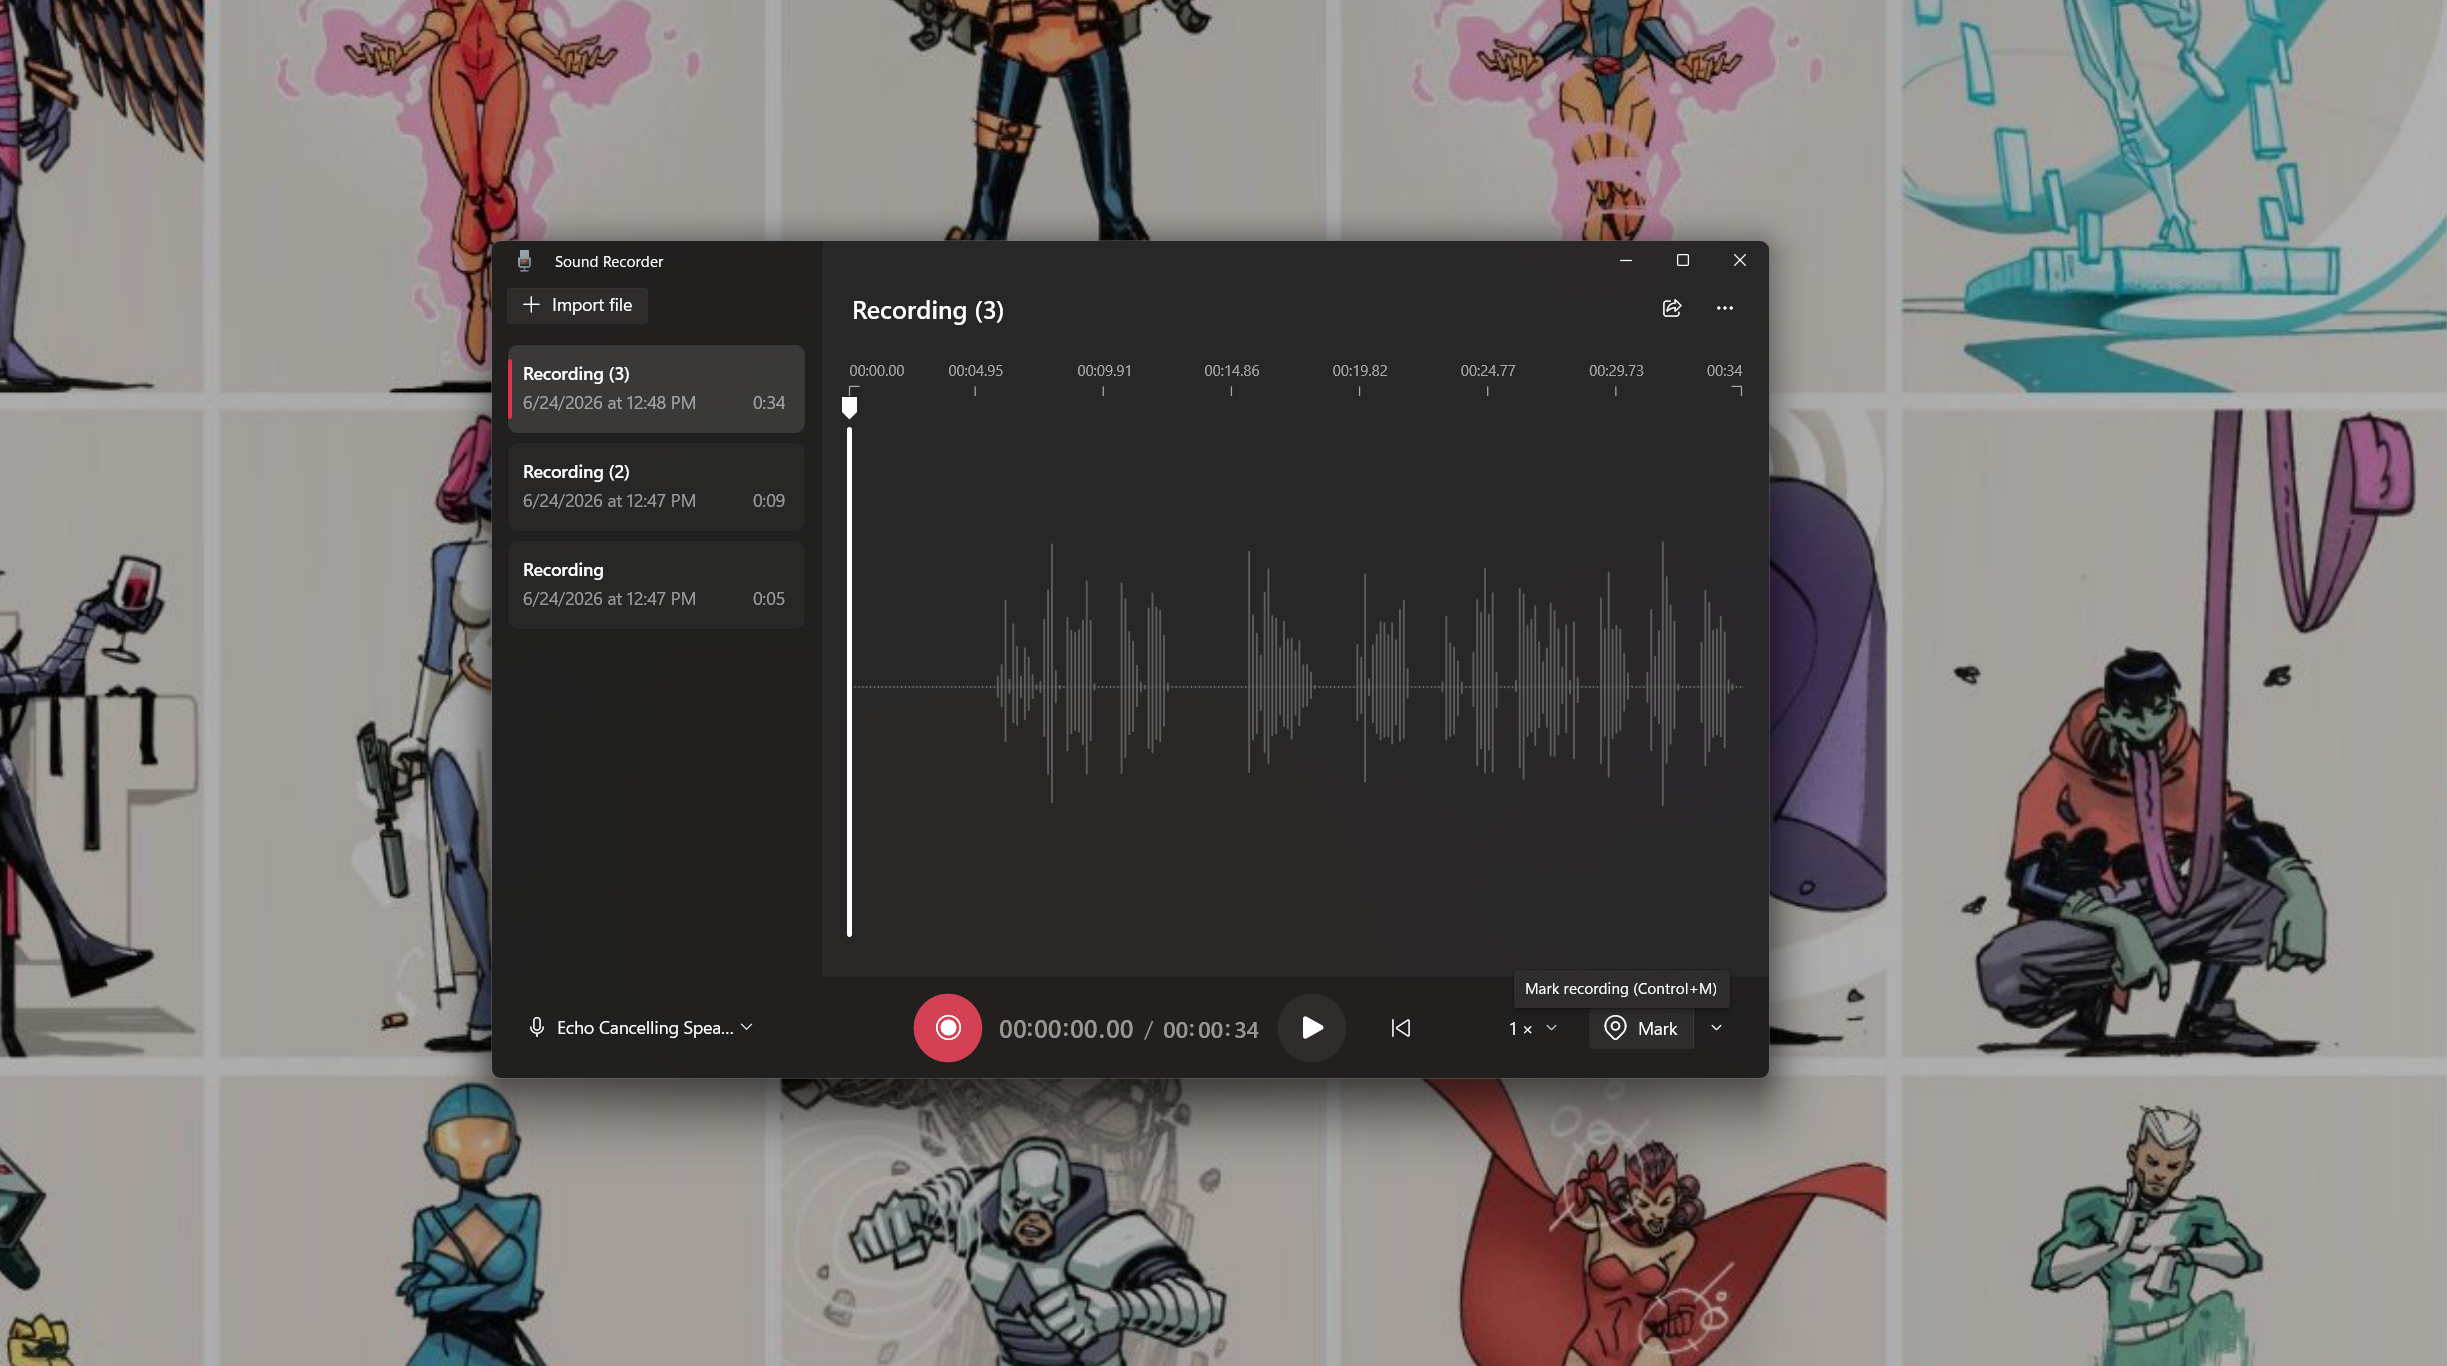Play Recording (3)
2447x1366 pixels.
click(1311, 1027)
